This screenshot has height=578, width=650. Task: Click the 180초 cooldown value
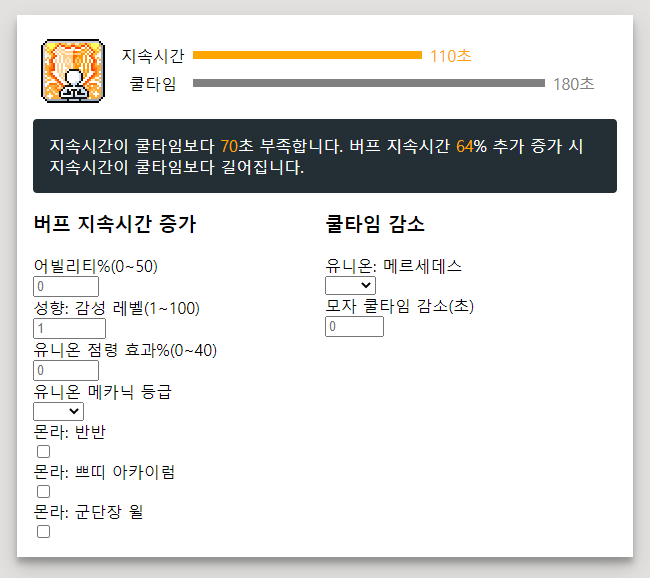(574, 84)
